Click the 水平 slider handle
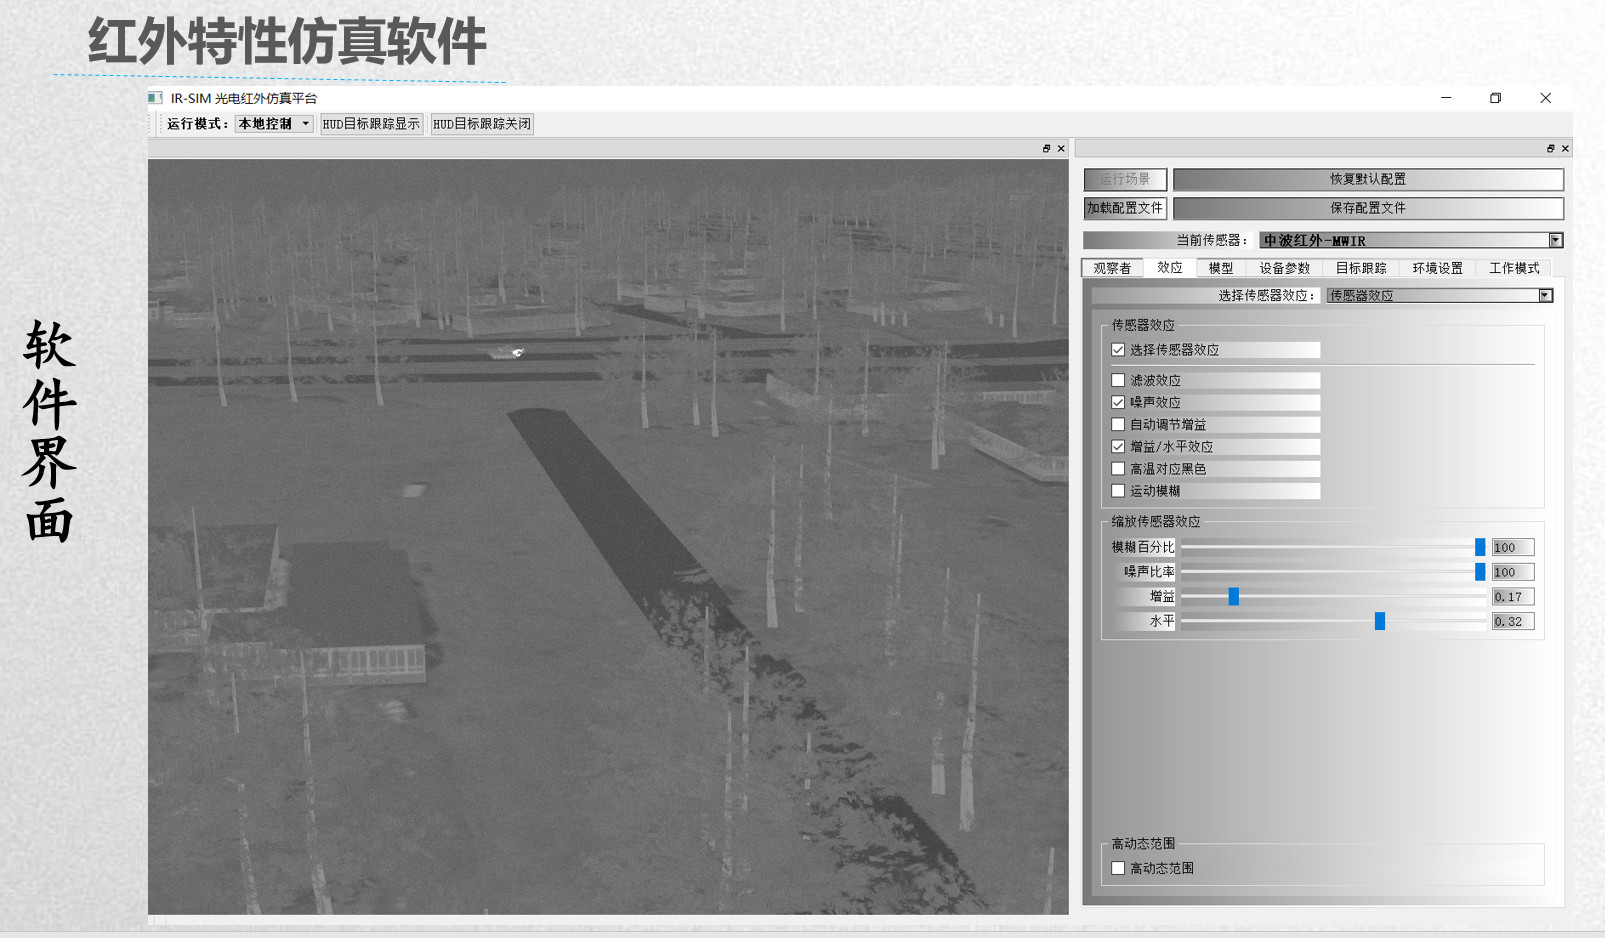This screenshot has height=938, width=1605. pyautogui.click(x=1380, y=621)
